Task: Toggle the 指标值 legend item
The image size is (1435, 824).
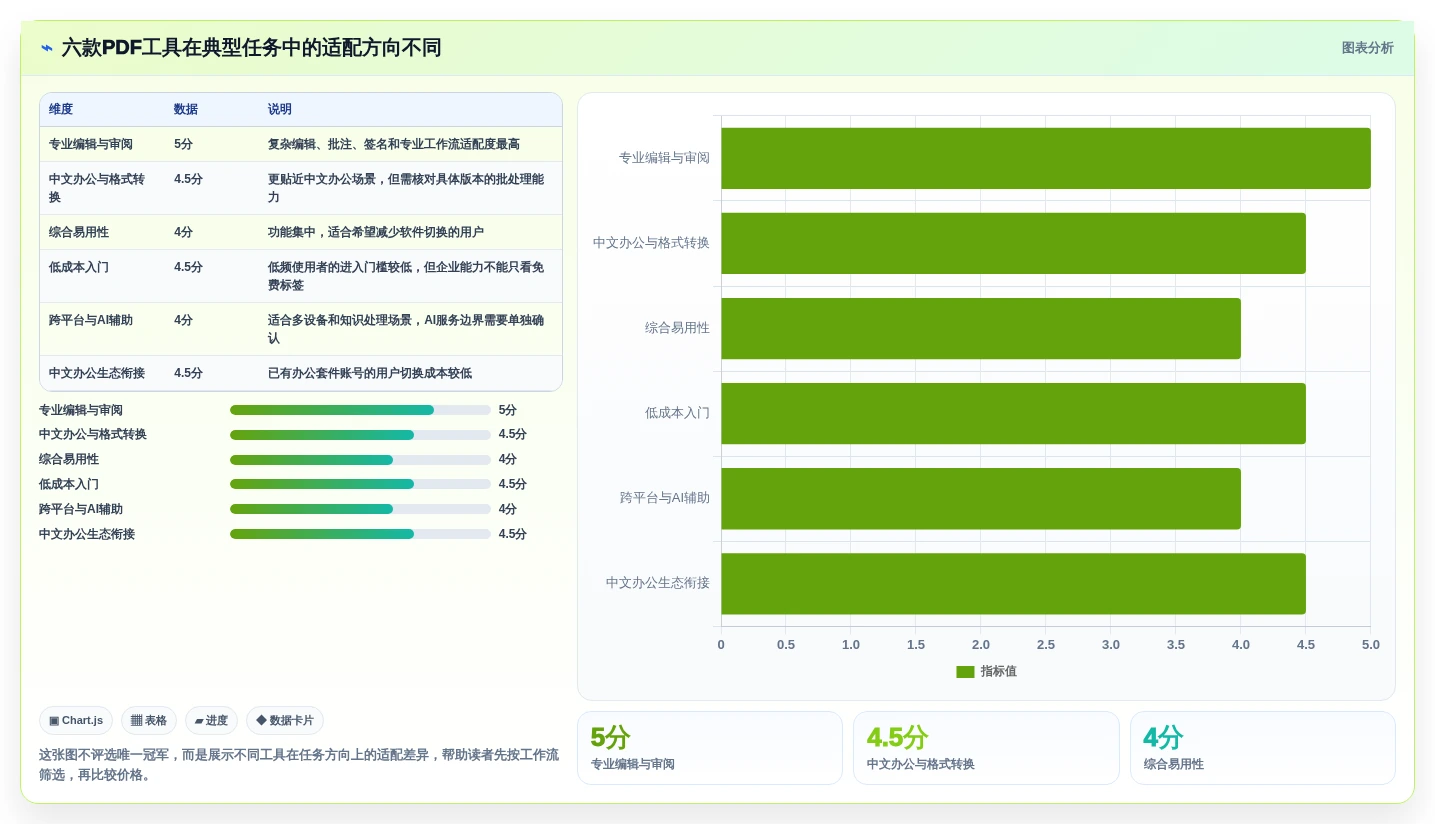Action: coord(986,672)
